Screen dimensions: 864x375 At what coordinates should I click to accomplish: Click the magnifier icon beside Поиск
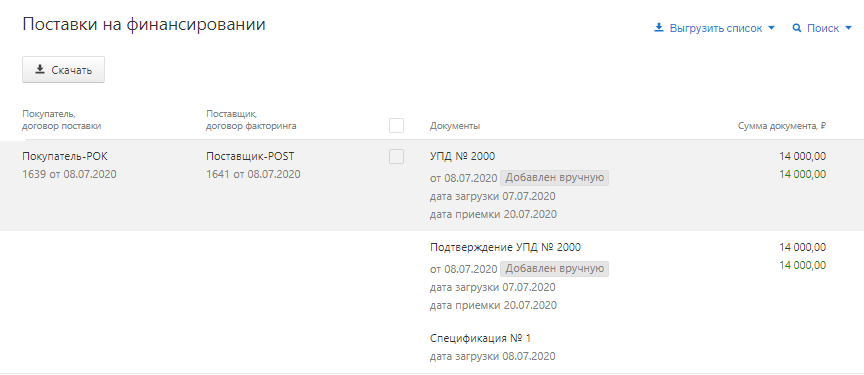click(x=796, y=28)
